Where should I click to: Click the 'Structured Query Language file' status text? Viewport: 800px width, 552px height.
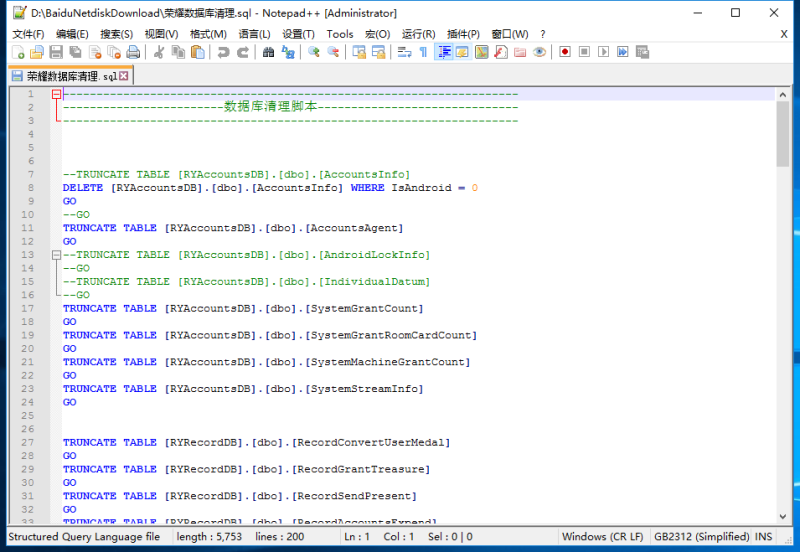pyautogui.click(x=84, y=537)
